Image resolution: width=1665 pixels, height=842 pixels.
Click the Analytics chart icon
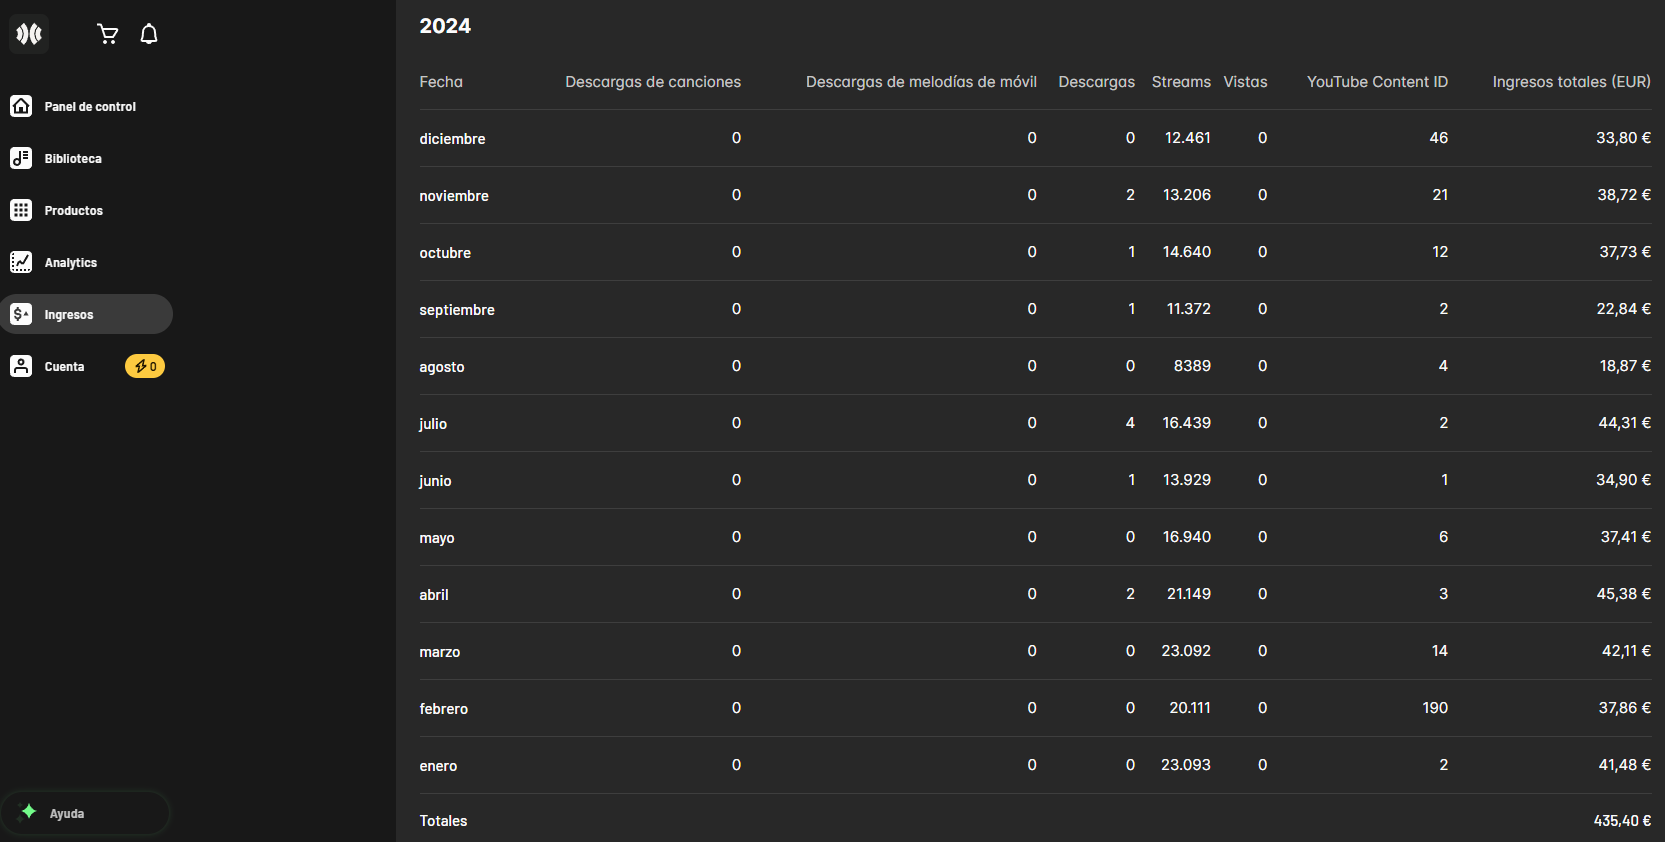[x=21, y=262]
